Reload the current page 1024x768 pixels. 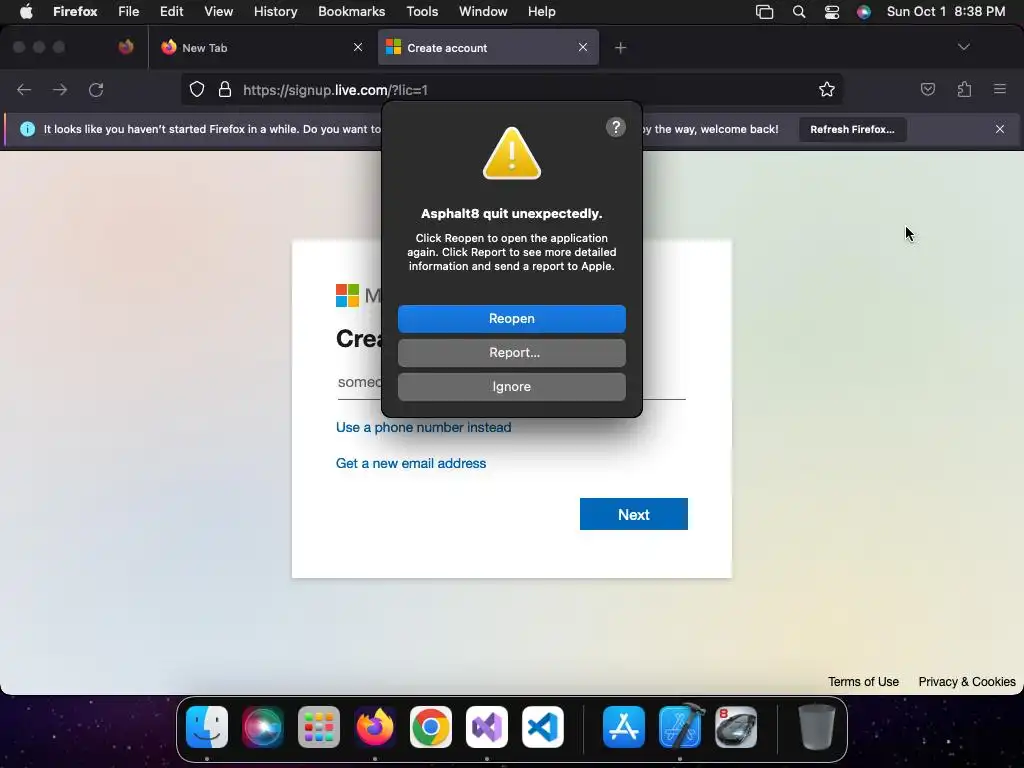tap(96, 89)
